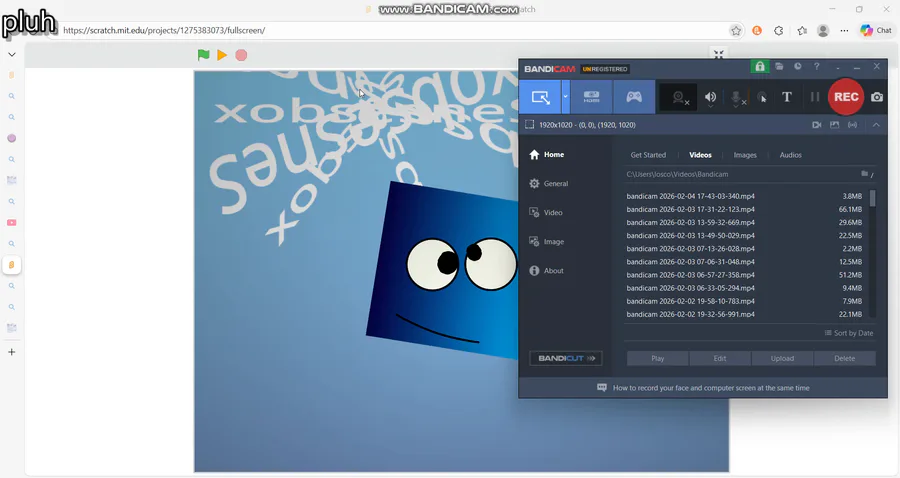
Task: Click the audio broadcast status icon
Action: pyautogui.click(x=853, y=125)
